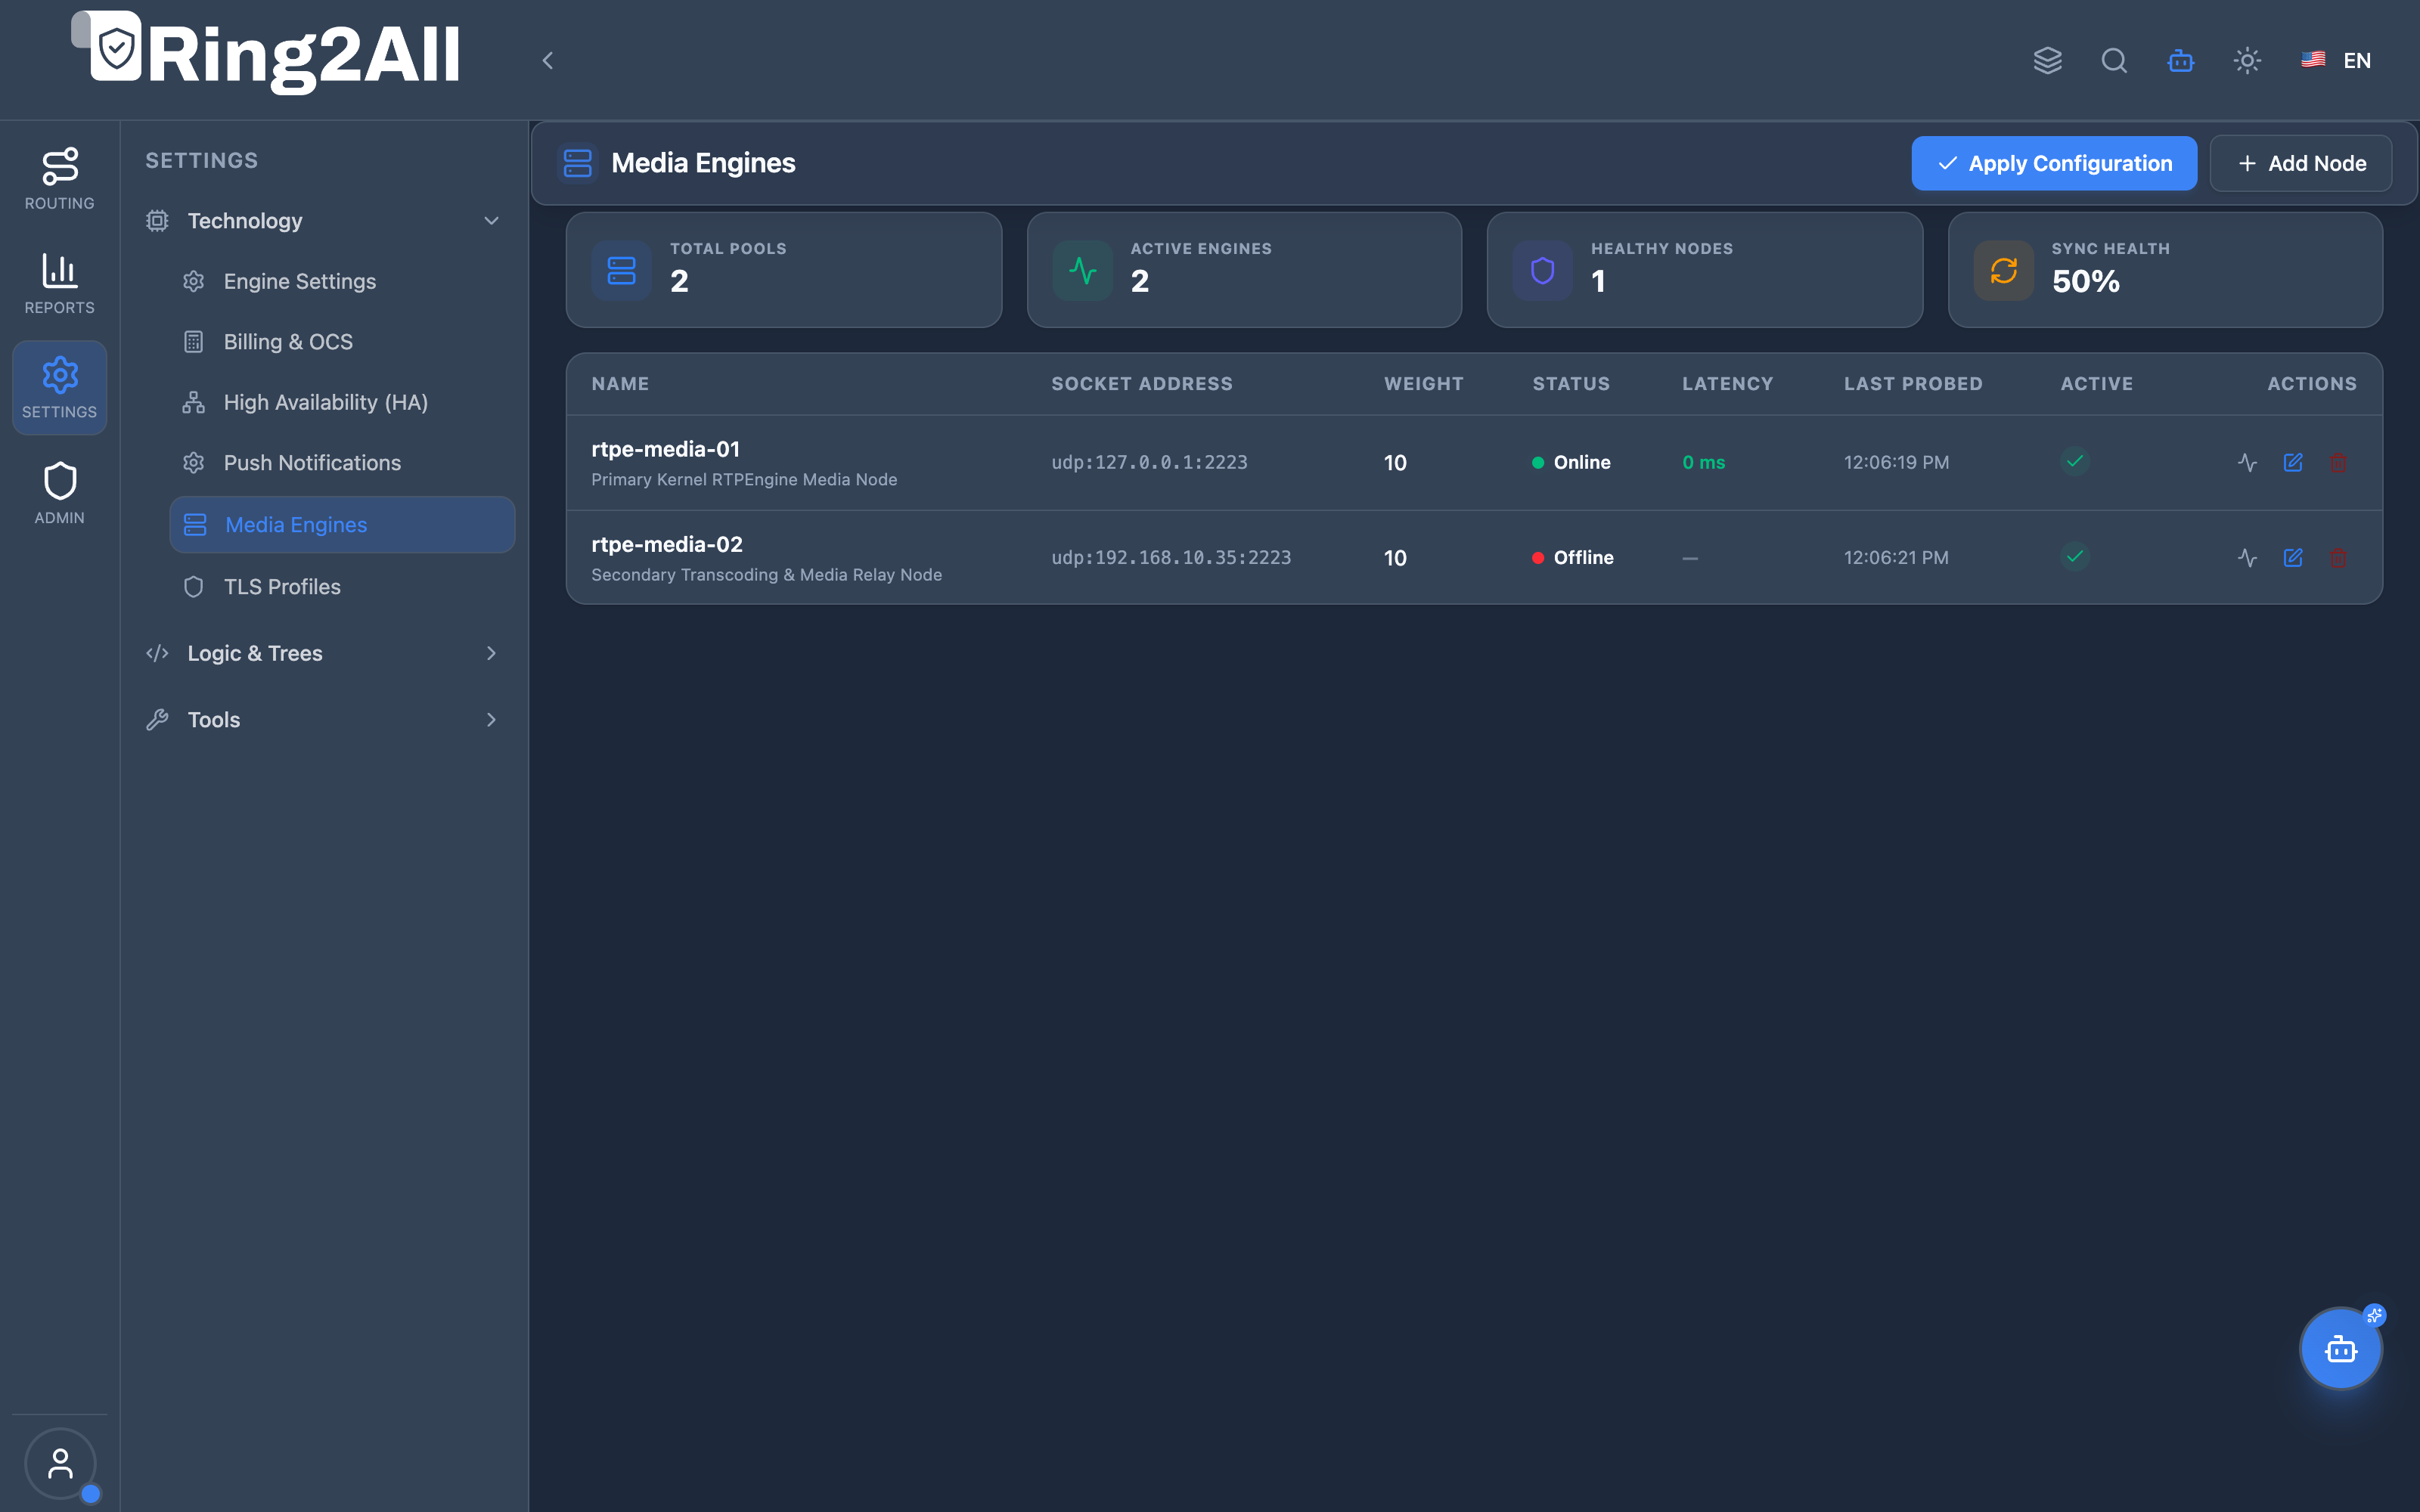
Task: Open the EN language selector
Action: pos(2336,60)
